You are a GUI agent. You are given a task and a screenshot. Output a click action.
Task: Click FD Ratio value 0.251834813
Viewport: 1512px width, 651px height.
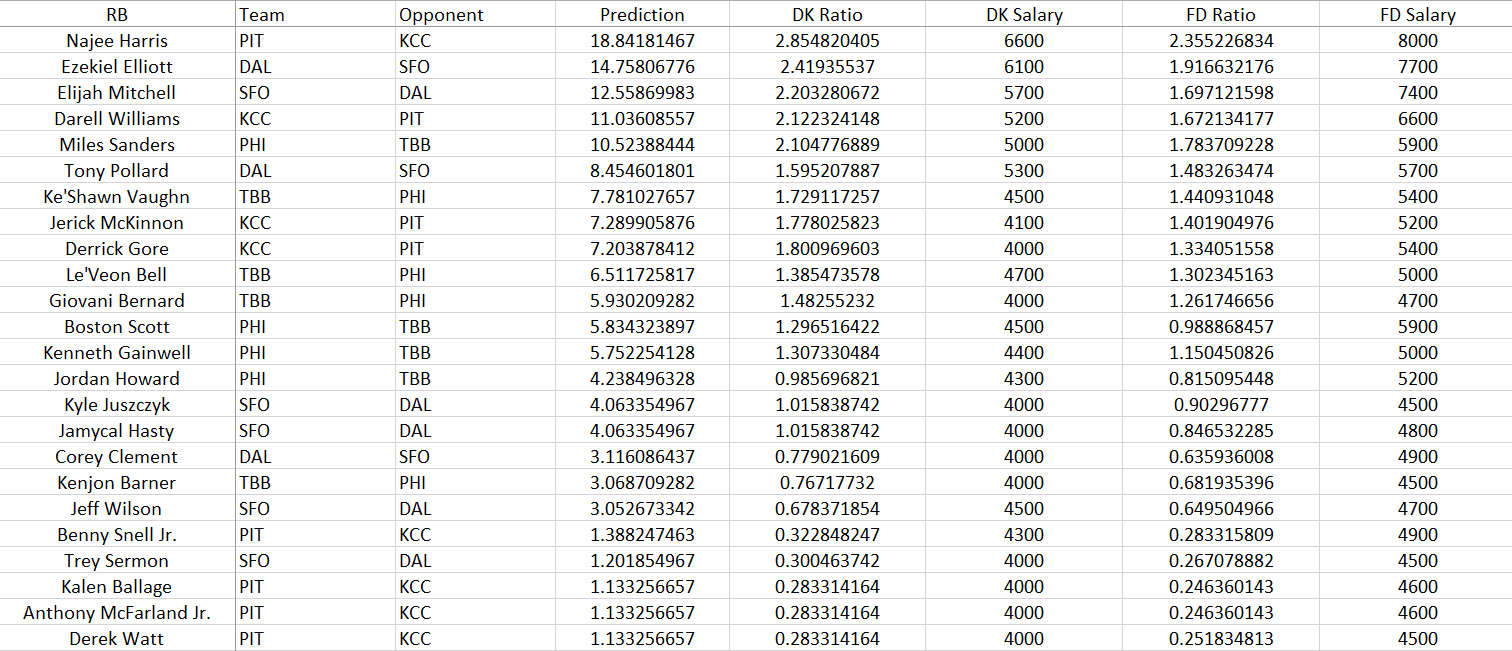coord(1220,639)
